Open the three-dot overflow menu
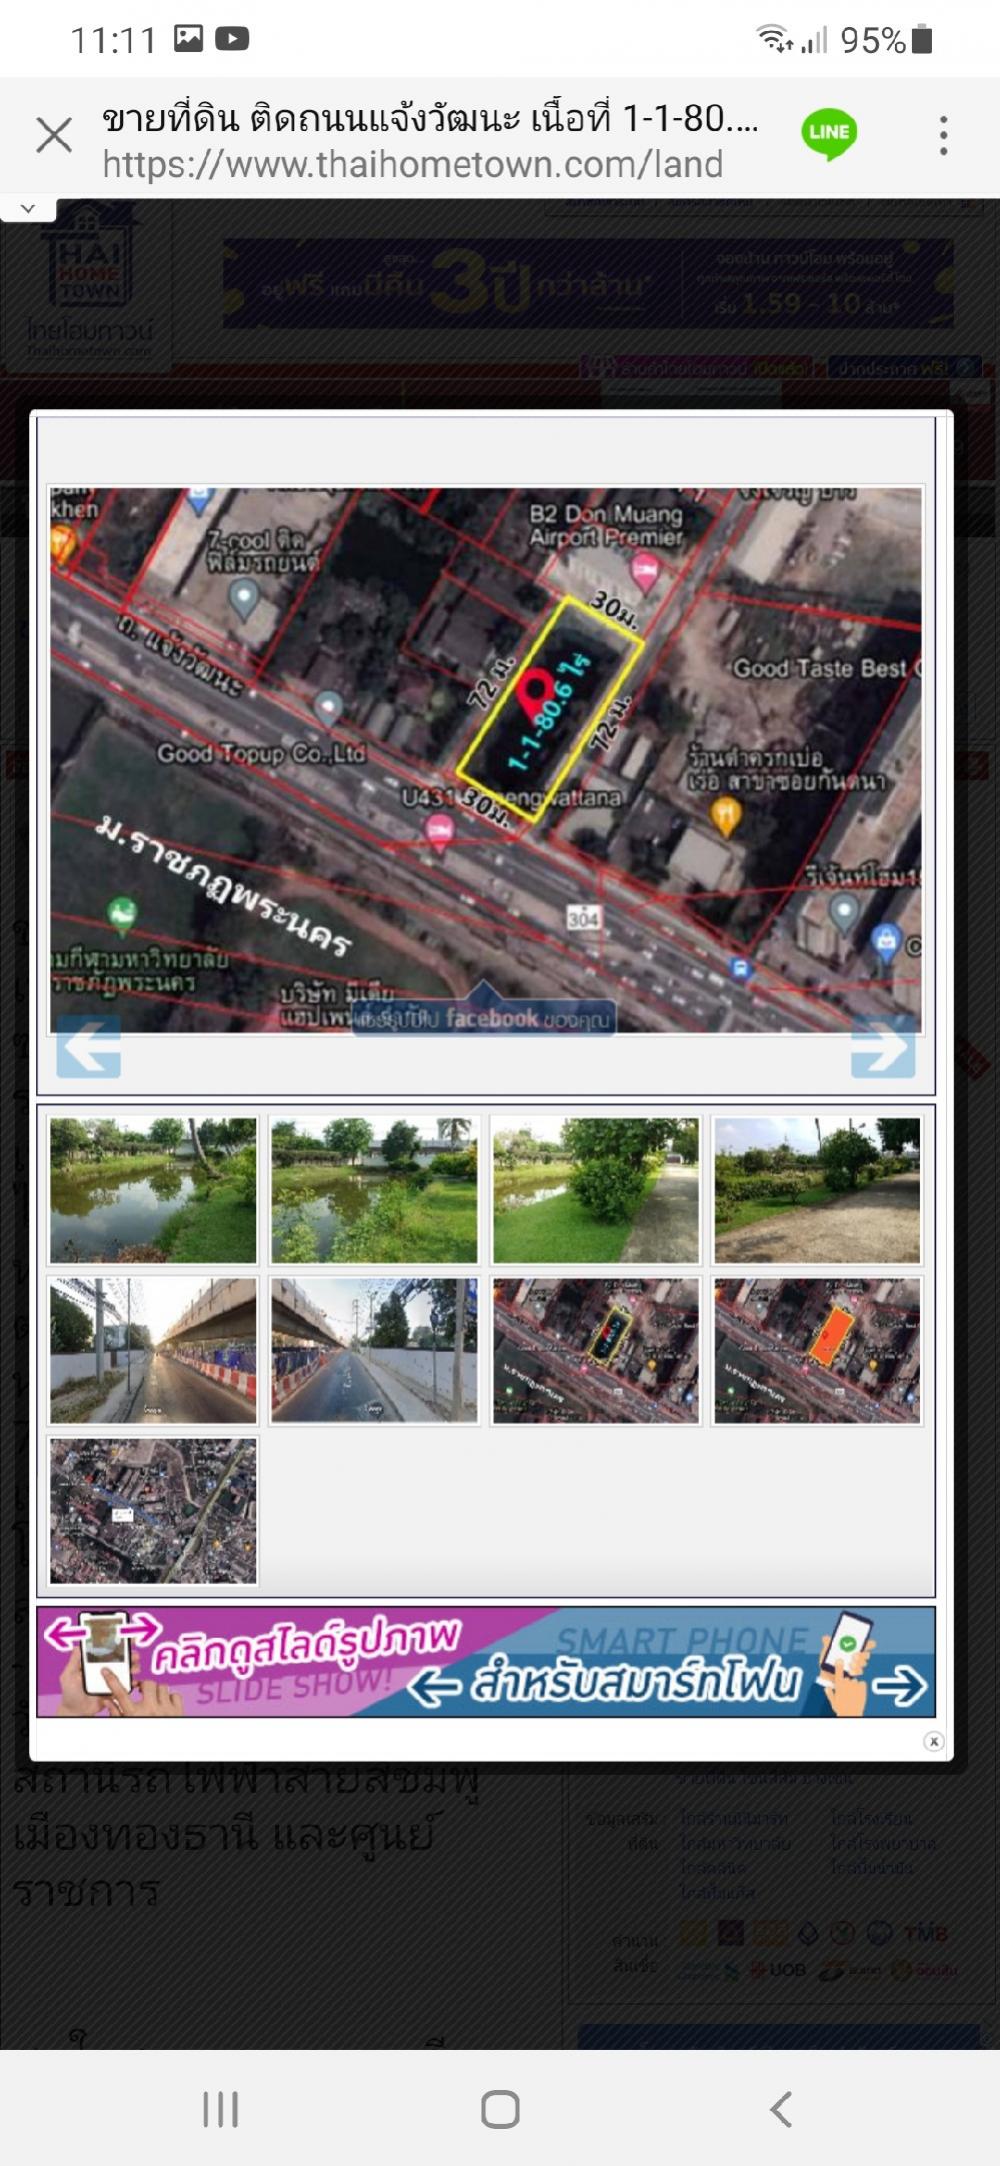 pos(943,135)
